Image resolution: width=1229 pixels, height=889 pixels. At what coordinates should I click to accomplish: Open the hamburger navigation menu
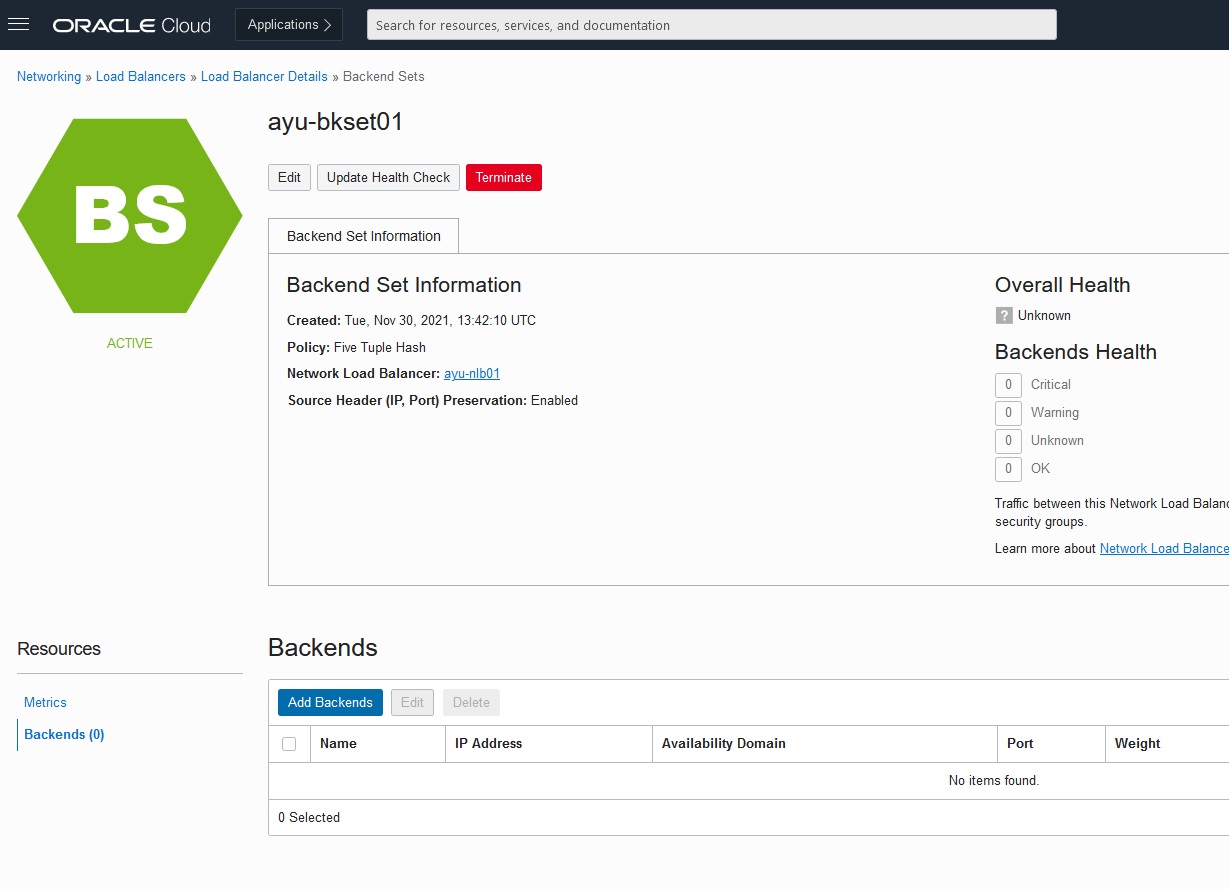pyautogui.click(x=19, y=25)
